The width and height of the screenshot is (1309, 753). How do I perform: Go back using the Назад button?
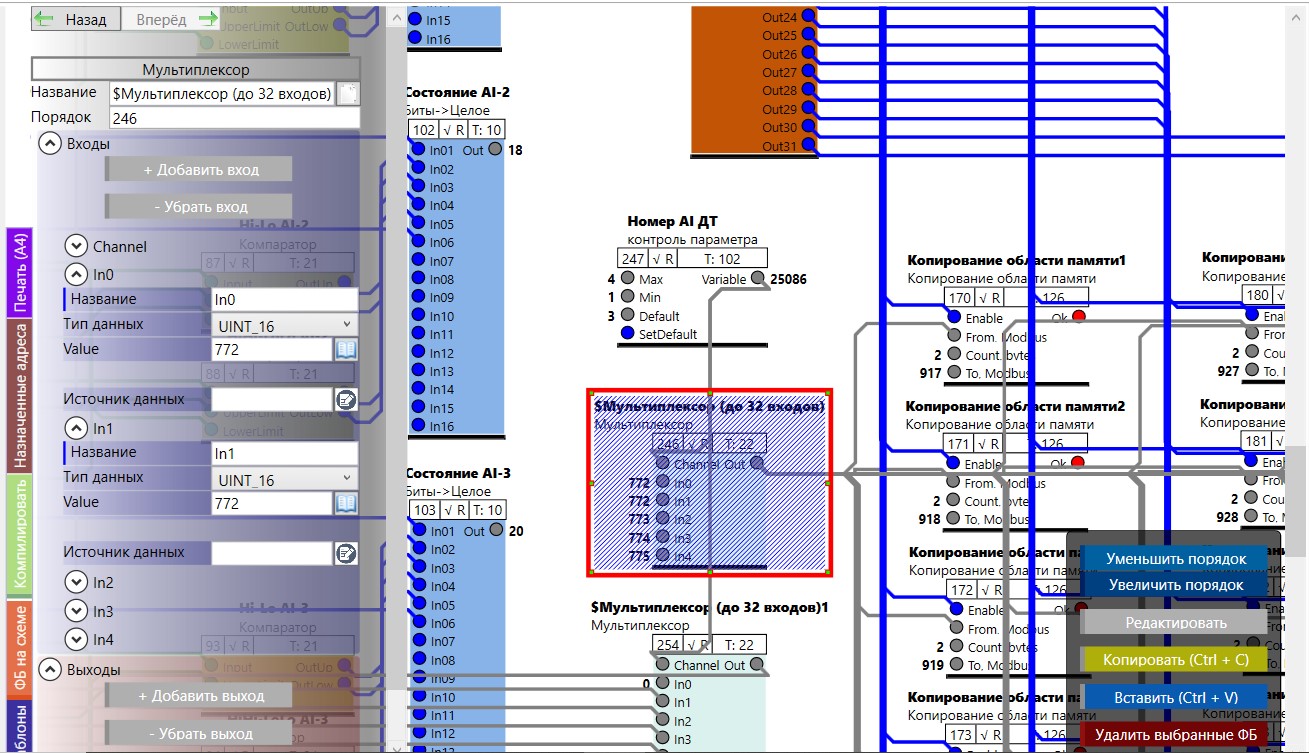[x=76, y=19]
